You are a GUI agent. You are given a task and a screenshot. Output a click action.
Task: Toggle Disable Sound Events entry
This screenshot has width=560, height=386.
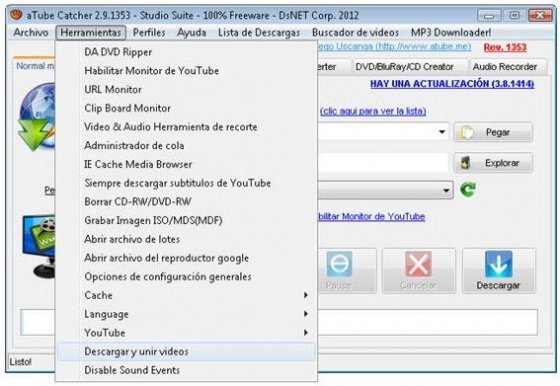pyautogui.click(x=186, y=370)
